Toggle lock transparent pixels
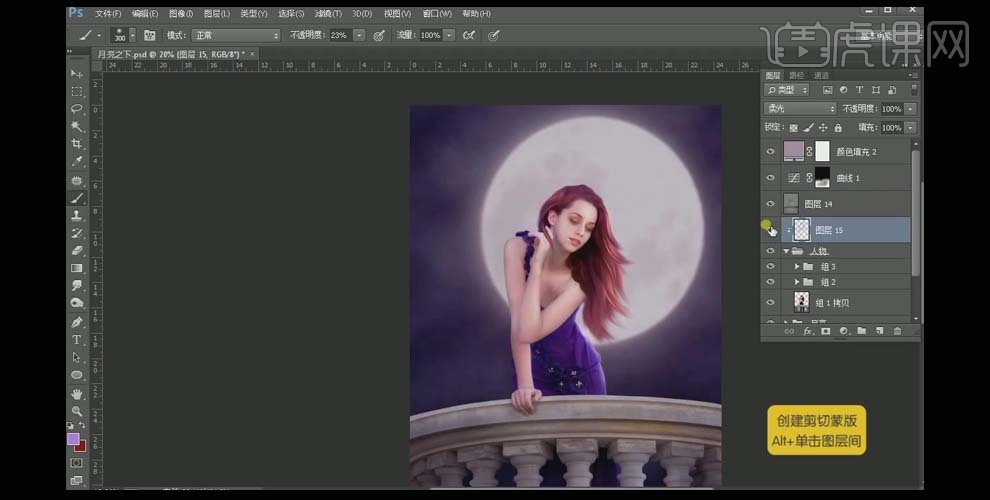This screenshot has height=500, width=990. tap(794, 128)
